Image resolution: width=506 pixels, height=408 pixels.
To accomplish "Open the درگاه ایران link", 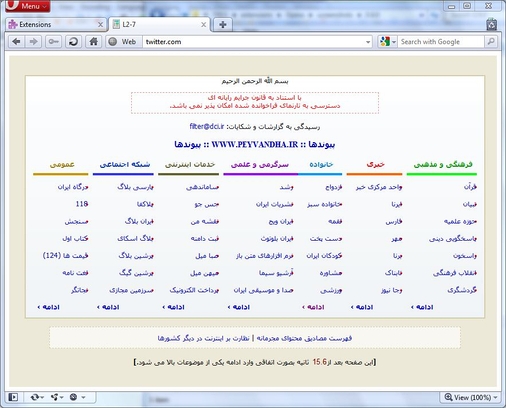I will pyautogui.click(x=73, y=187).
